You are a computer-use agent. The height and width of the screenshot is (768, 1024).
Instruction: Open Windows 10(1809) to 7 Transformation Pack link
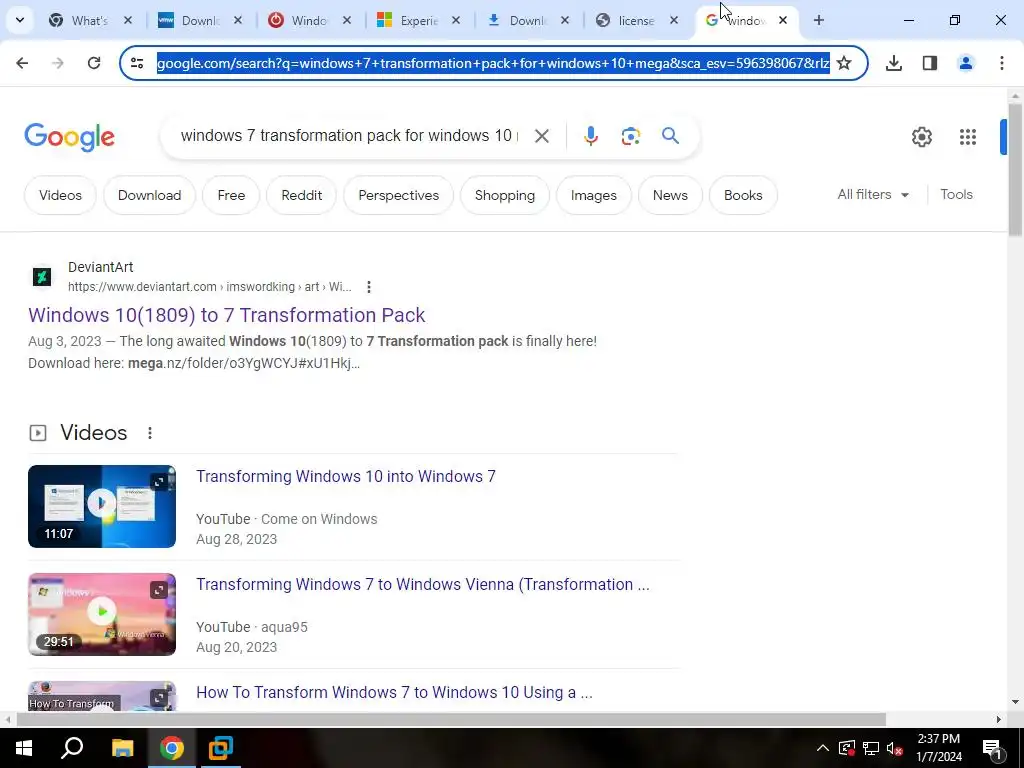[x=227, y=315]
